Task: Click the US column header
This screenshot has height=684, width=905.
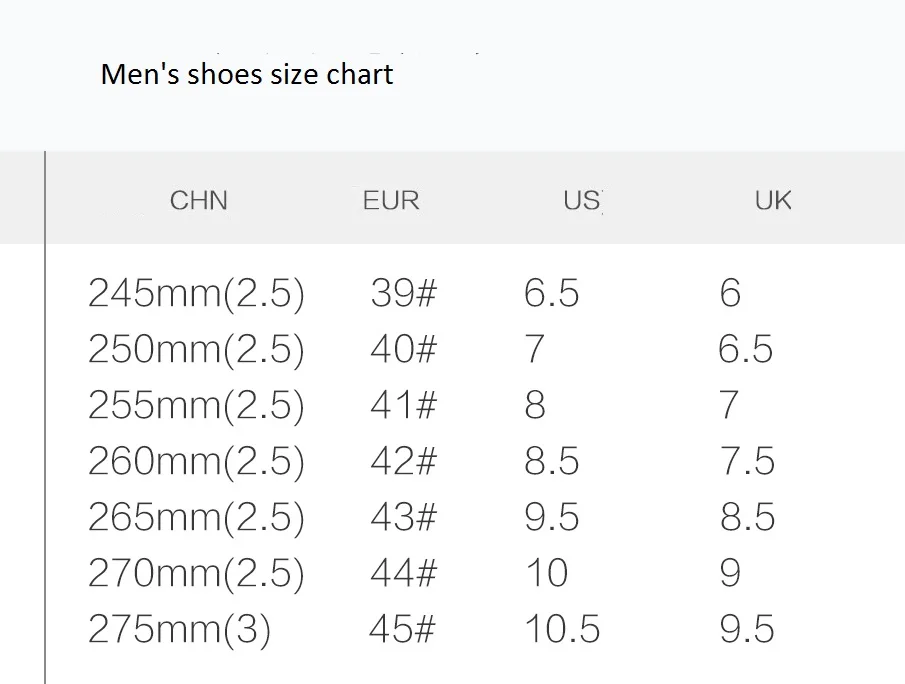Action: (582, 201)
